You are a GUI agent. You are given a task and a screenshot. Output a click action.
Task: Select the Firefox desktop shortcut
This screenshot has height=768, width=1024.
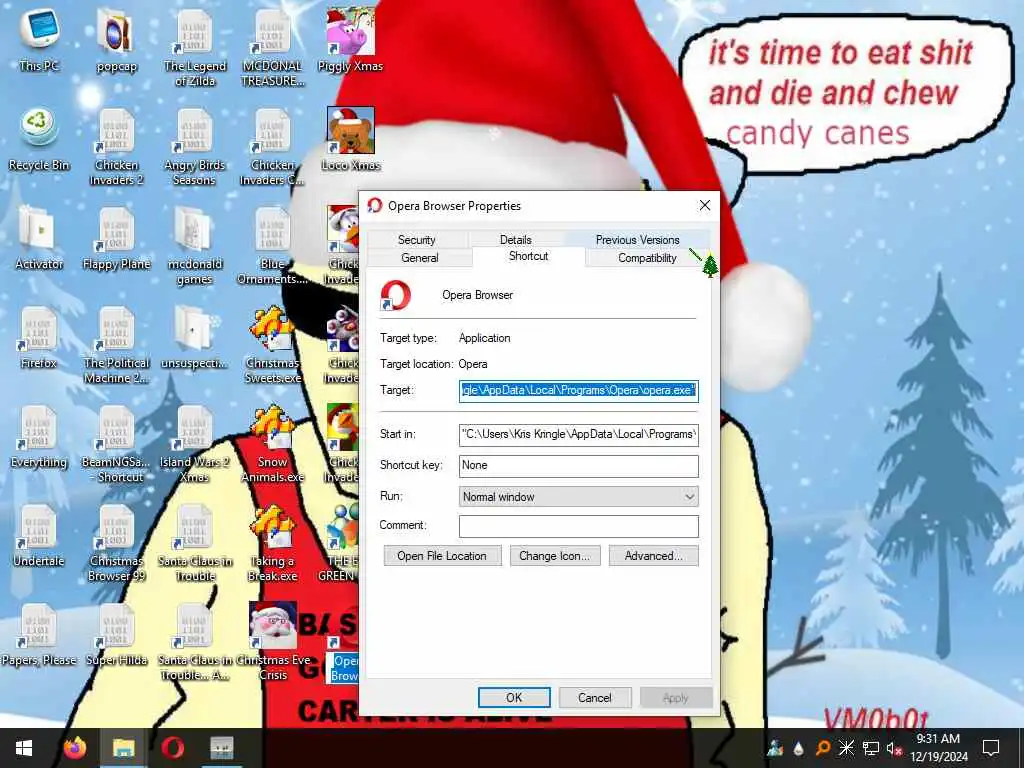tap(39, 337)
